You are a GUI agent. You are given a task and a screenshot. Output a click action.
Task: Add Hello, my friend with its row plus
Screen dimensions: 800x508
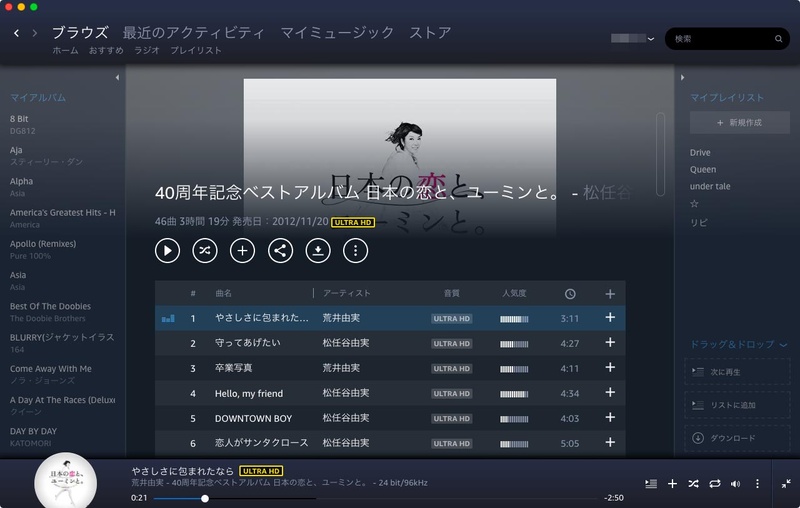610,392
